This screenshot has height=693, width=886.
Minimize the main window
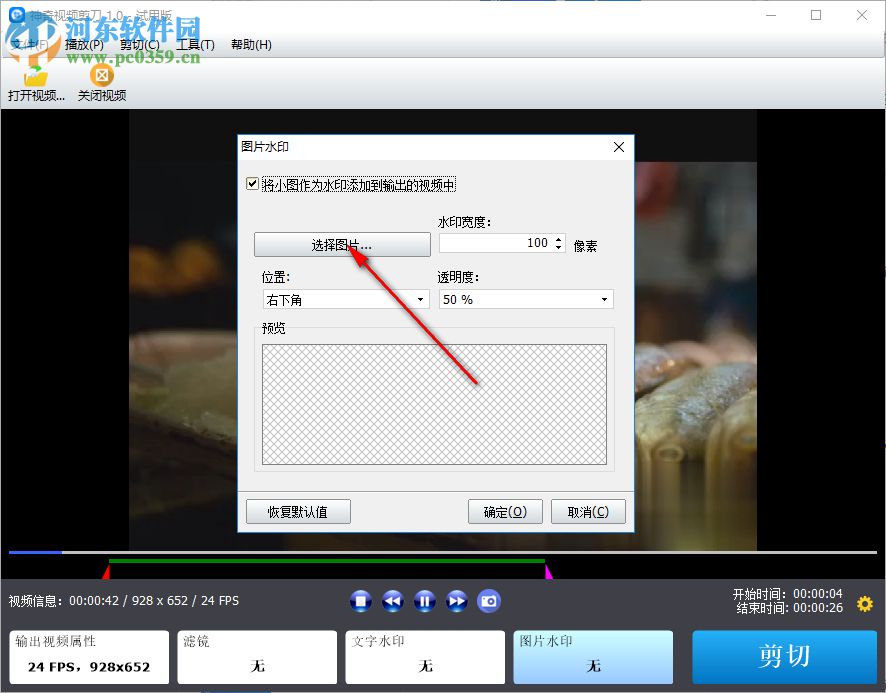(771, 15)
